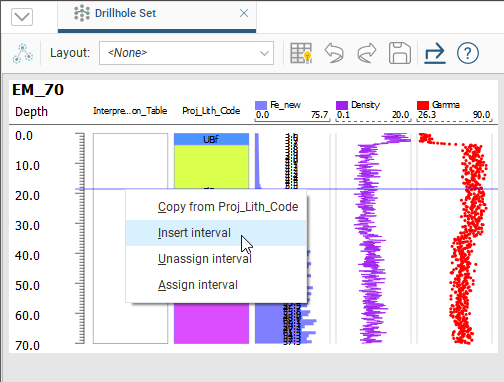
Task: Click the Fe_new column label
Action: click(285, 105)
